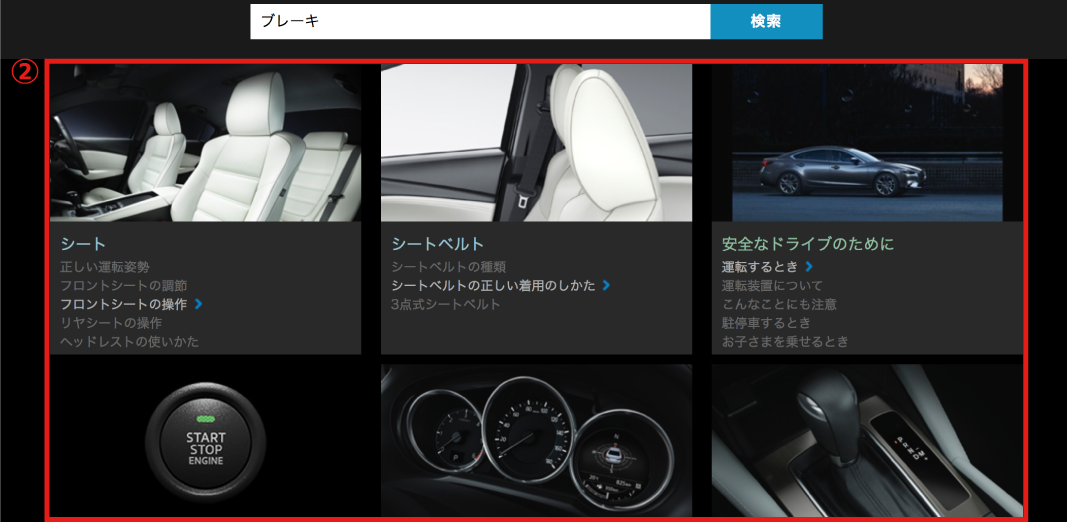
Task: Open the instrument cluster gauges thumbnail
Action: click(536, 440)
